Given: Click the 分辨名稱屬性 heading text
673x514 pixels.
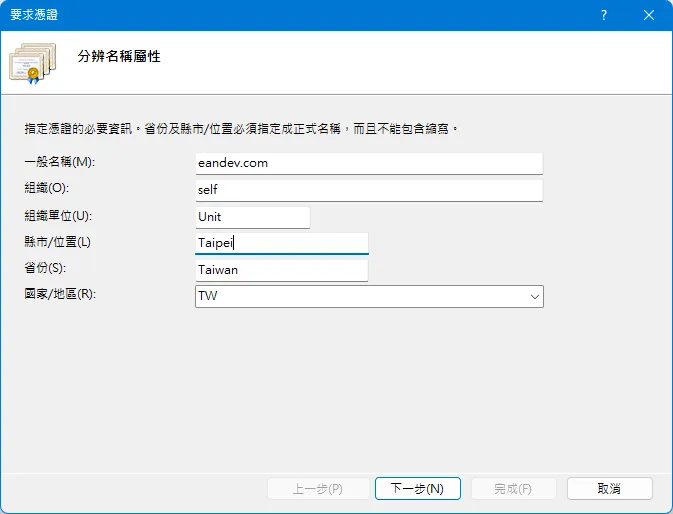Looking at the screenshot, I should (x=119, y=57).
